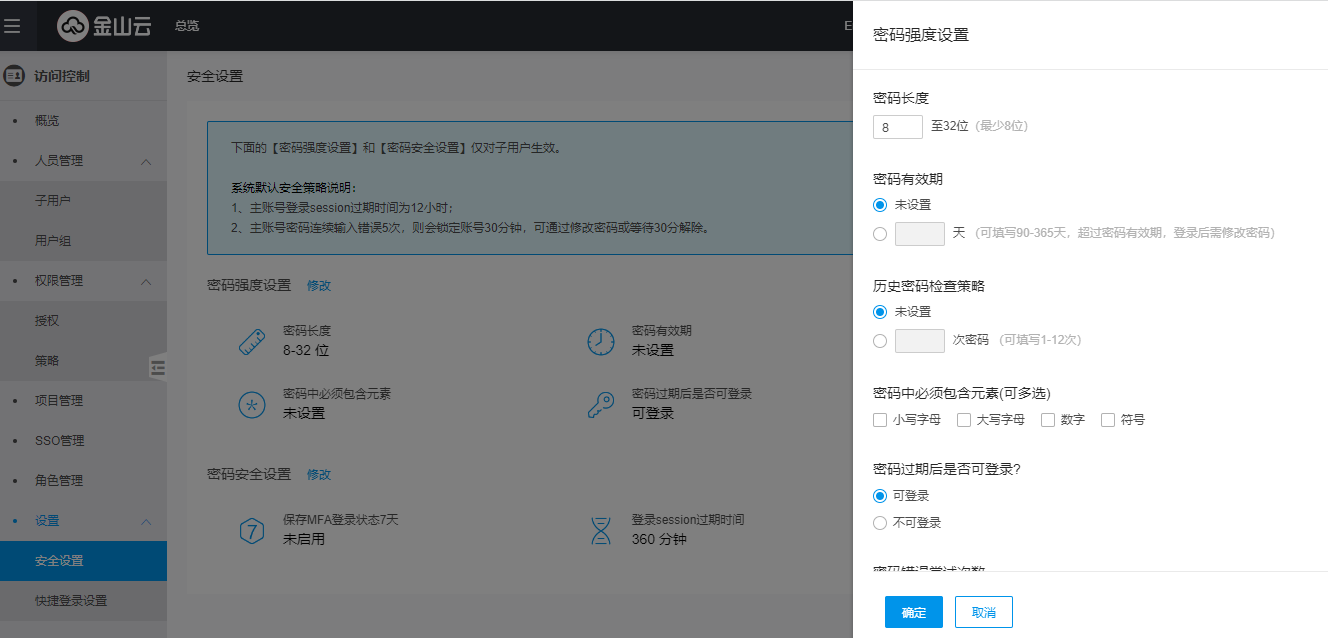This screenshot has height=638, width=1328.
Task: Click the 未启用 MFA status text
Action: tap(304, 539)
